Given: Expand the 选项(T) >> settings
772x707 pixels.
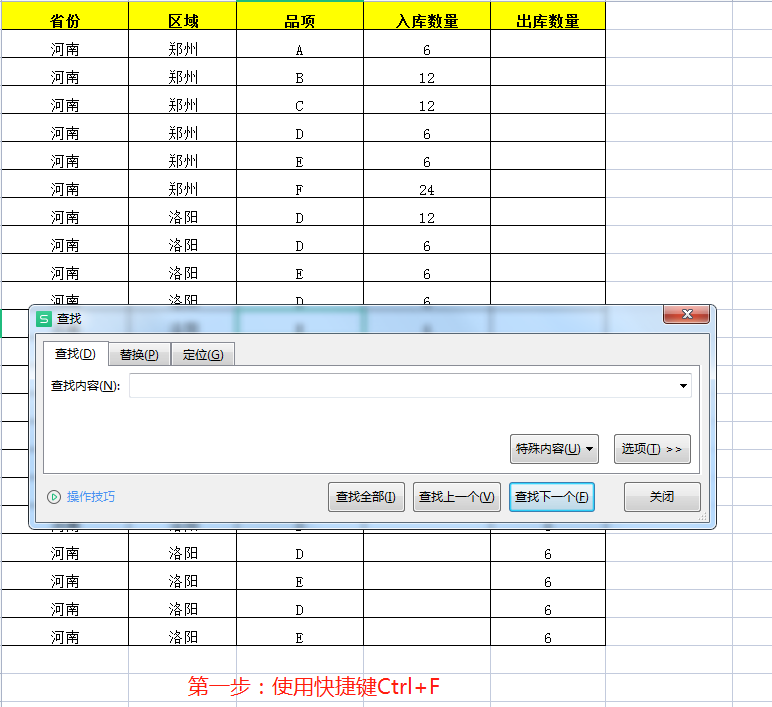Looking at the screenshot, I should [652, 449].
